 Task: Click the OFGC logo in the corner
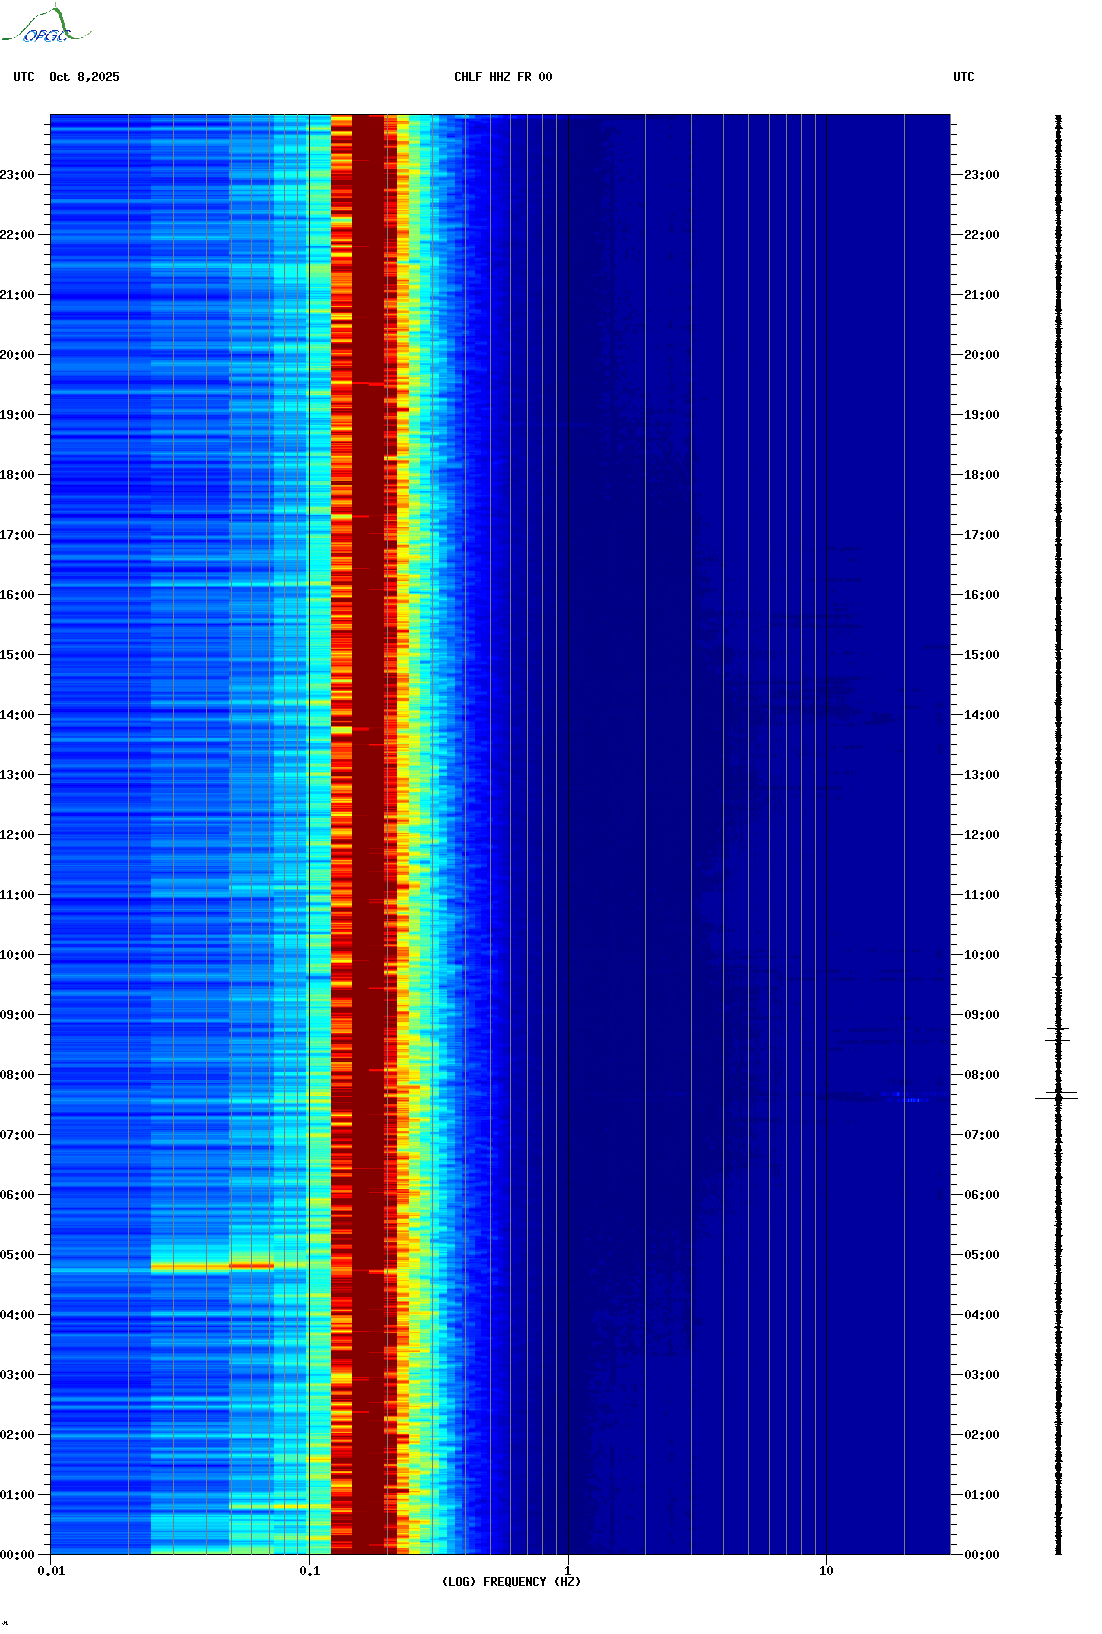[45, 27]
